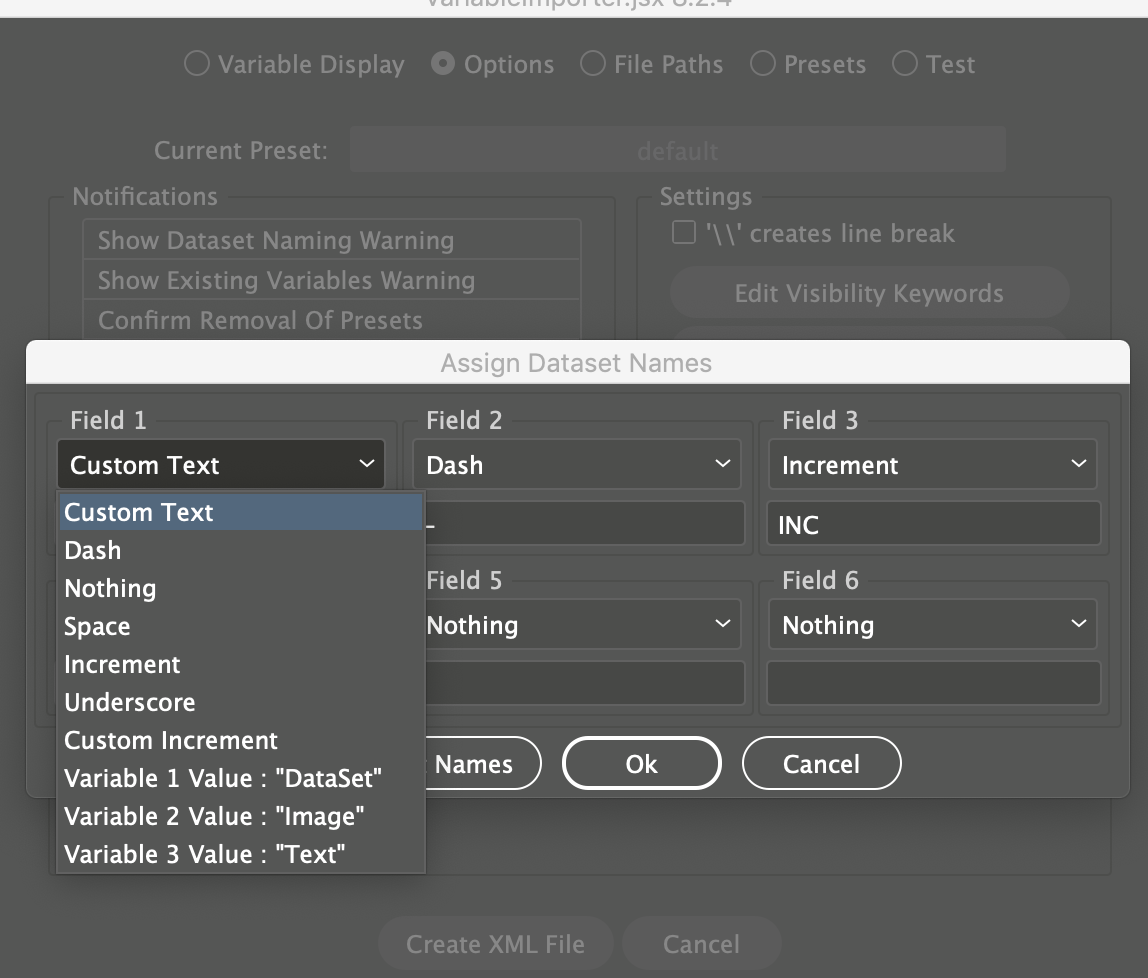
Task: Click the Field 3 INC text field
Action: tap(933, 524)
